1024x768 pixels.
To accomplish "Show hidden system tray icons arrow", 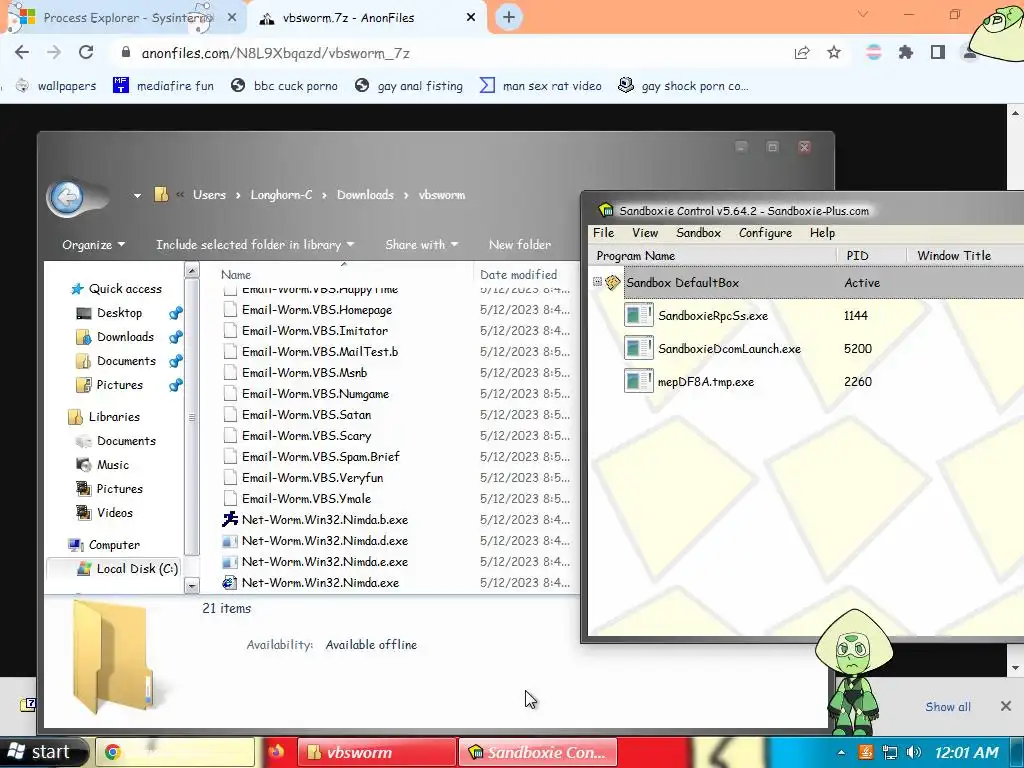I will click(841, 753).
